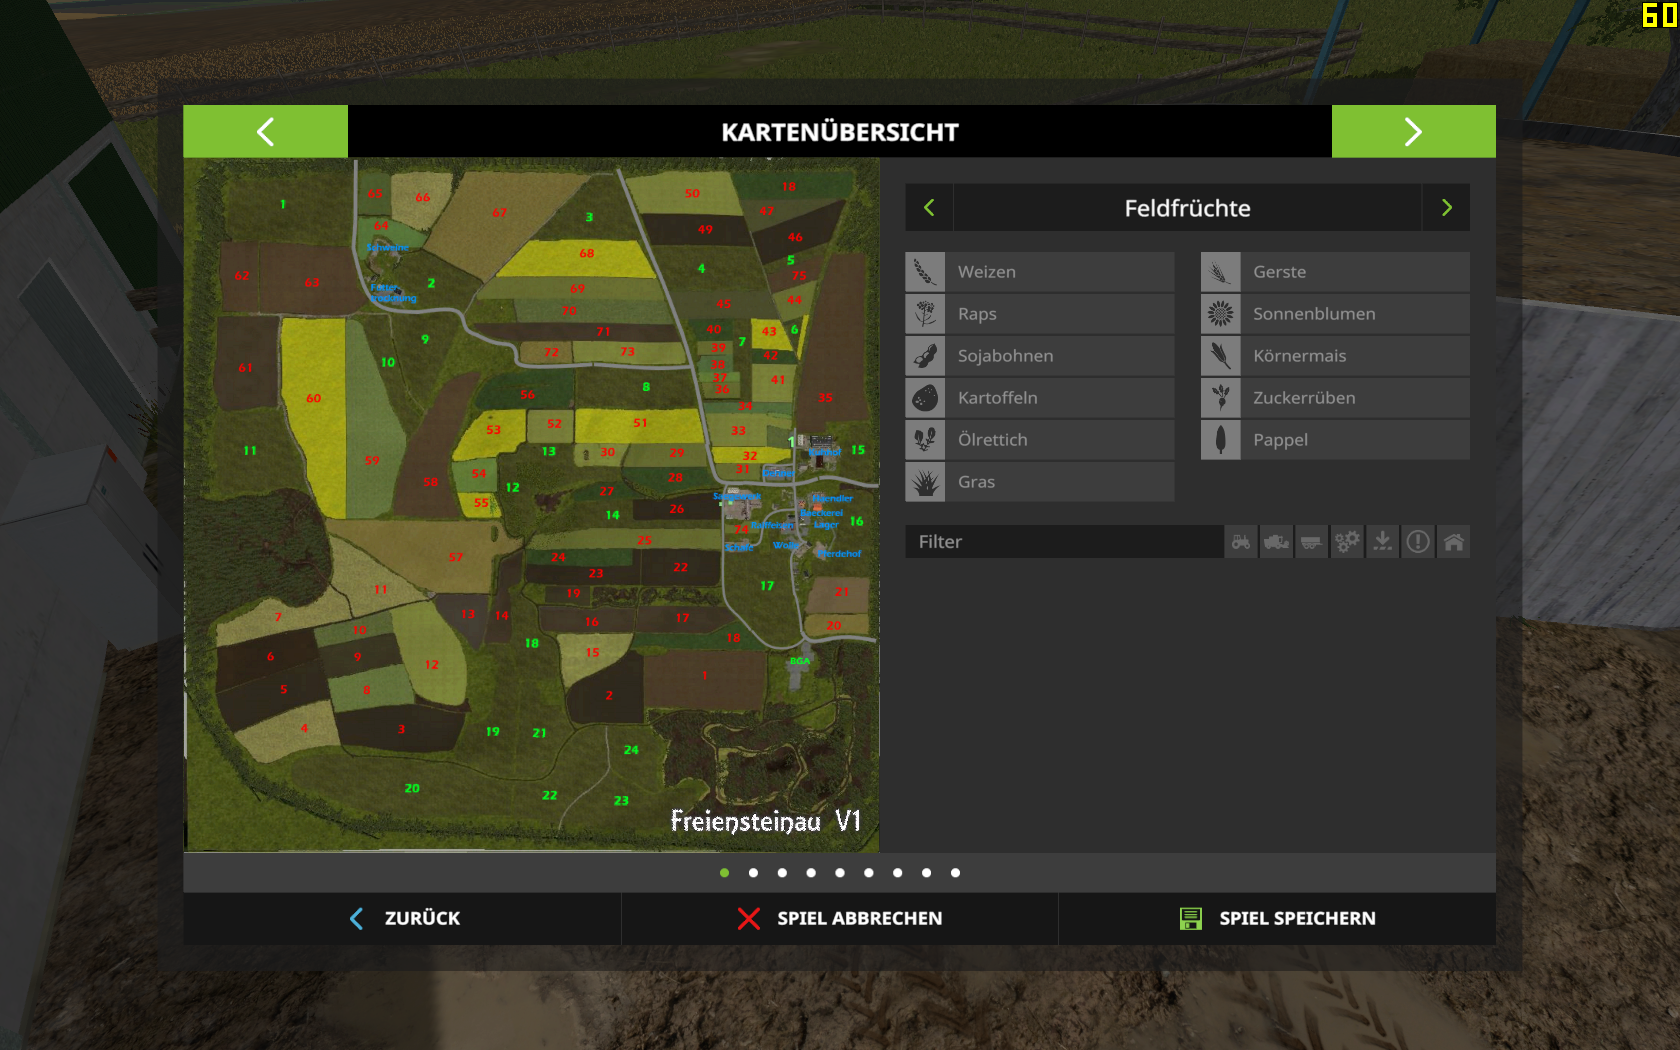Toggle the Körnermais crop overlay
1680x1050 pixels.
click(x=1335, y=356)
